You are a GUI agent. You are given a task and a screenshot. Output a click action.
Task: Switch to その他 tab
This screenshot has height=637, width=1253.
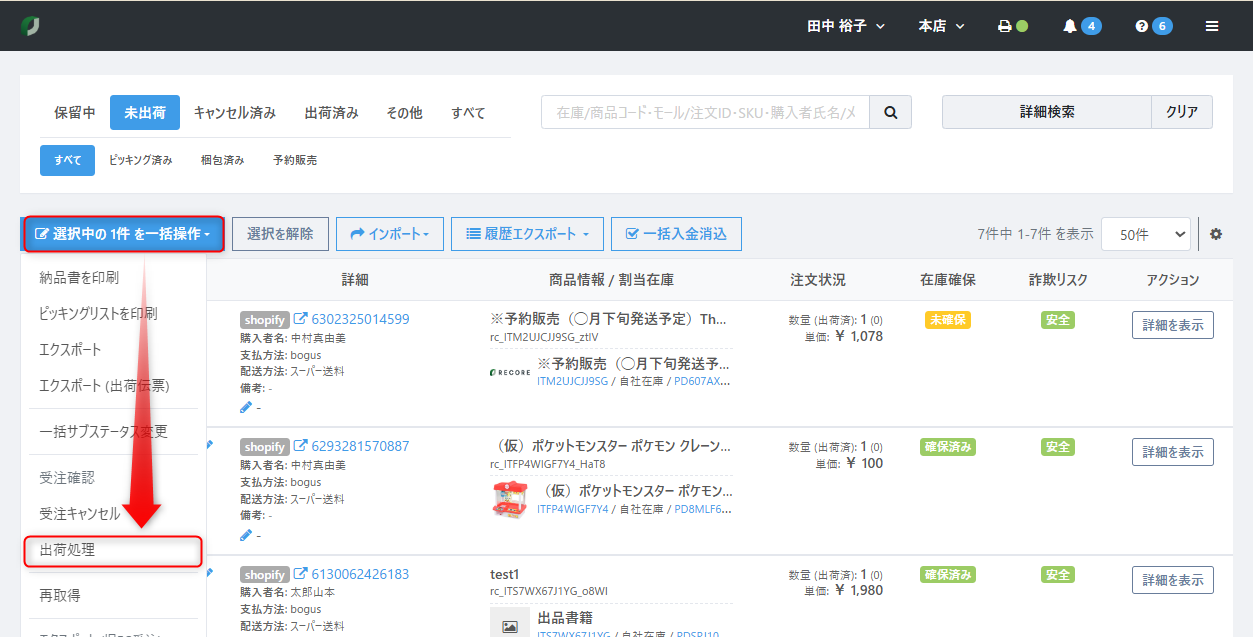404,113
